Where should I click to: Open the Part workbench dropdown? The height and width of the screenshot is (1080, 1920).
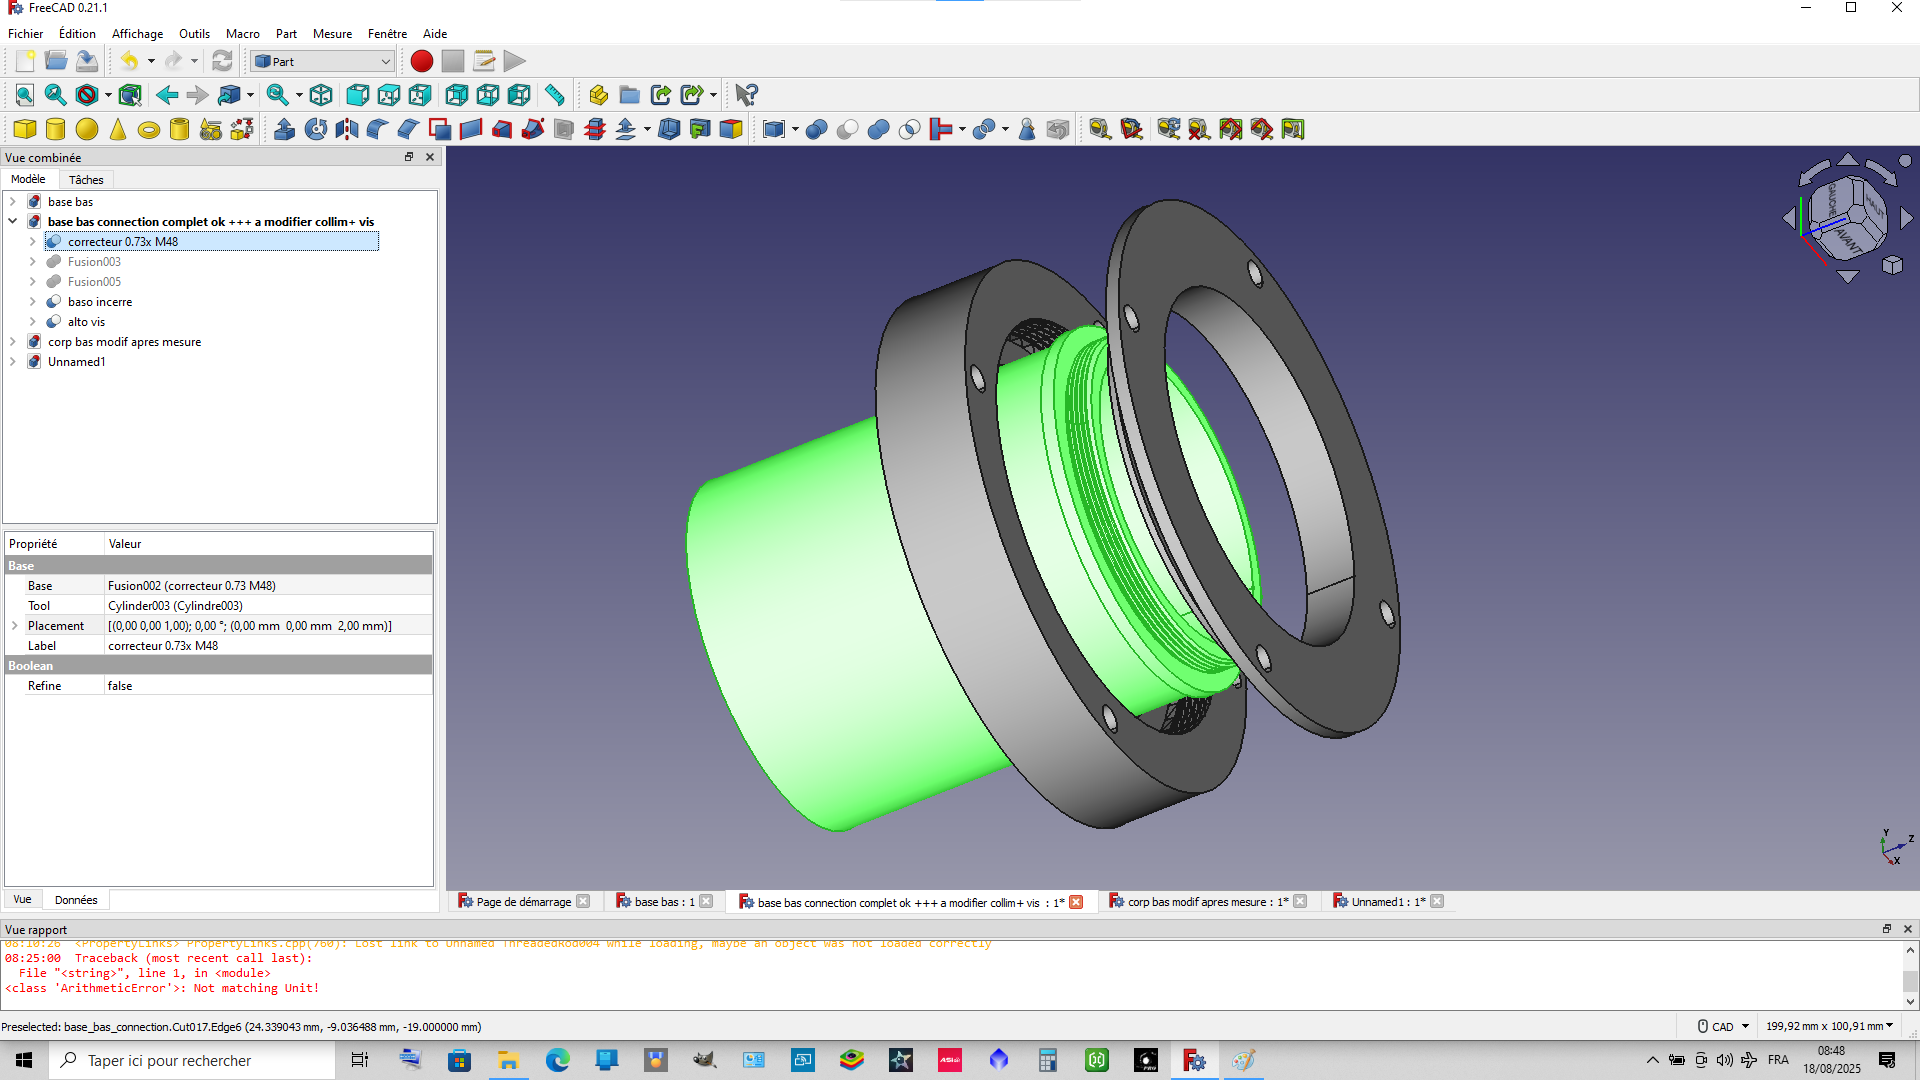322,61
